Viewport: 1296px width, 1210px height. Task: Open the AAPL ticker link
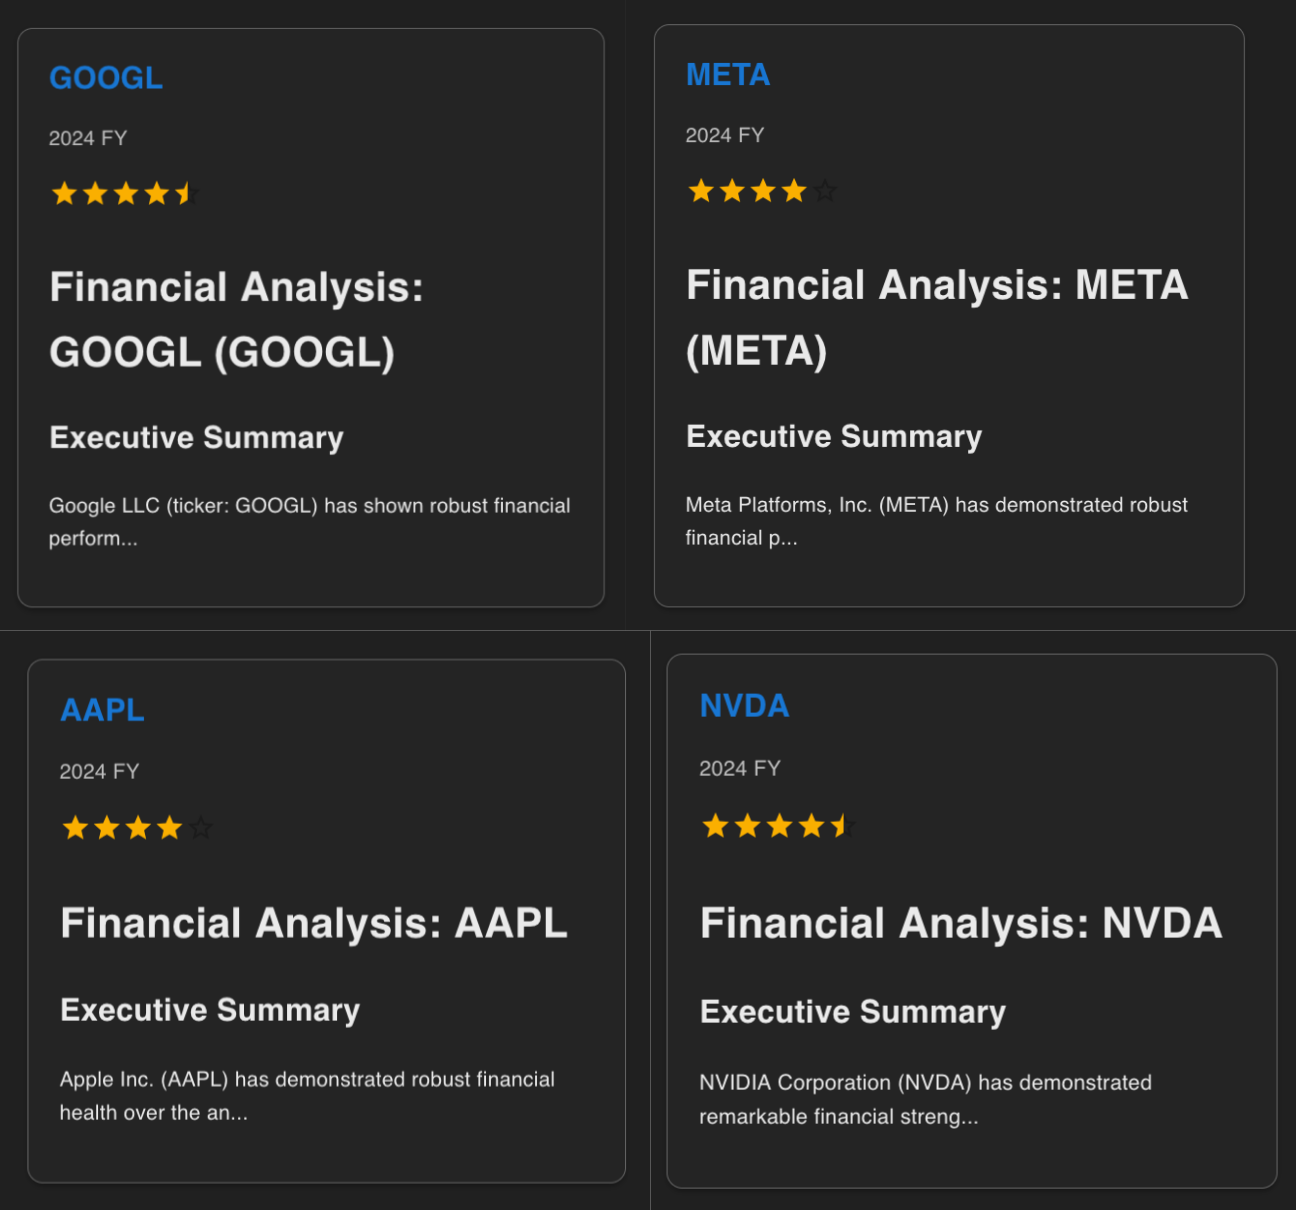coord(102,710)
